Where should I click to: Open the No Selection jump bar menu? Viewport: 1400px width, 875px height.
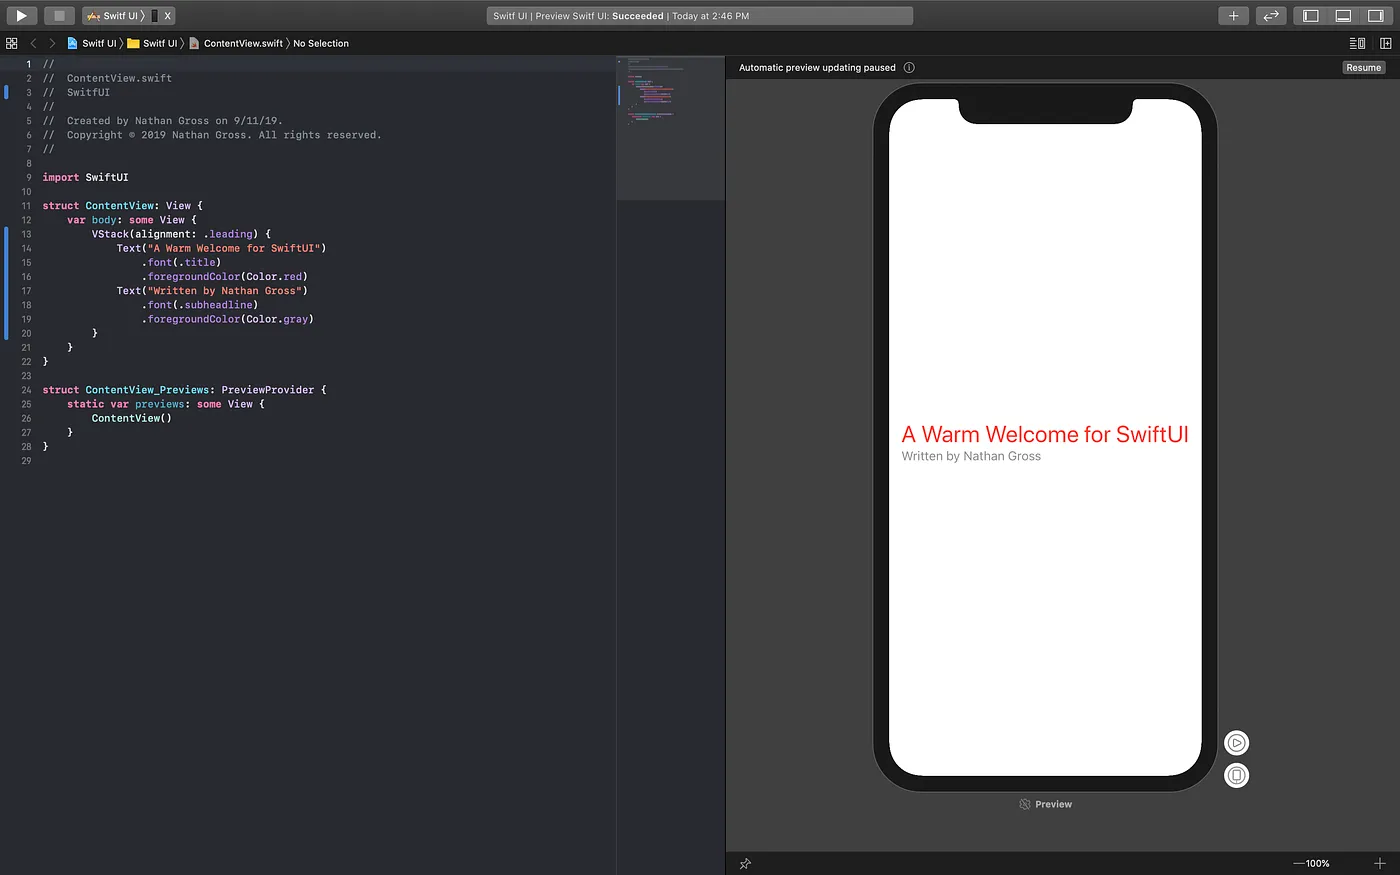click(320, 43)
